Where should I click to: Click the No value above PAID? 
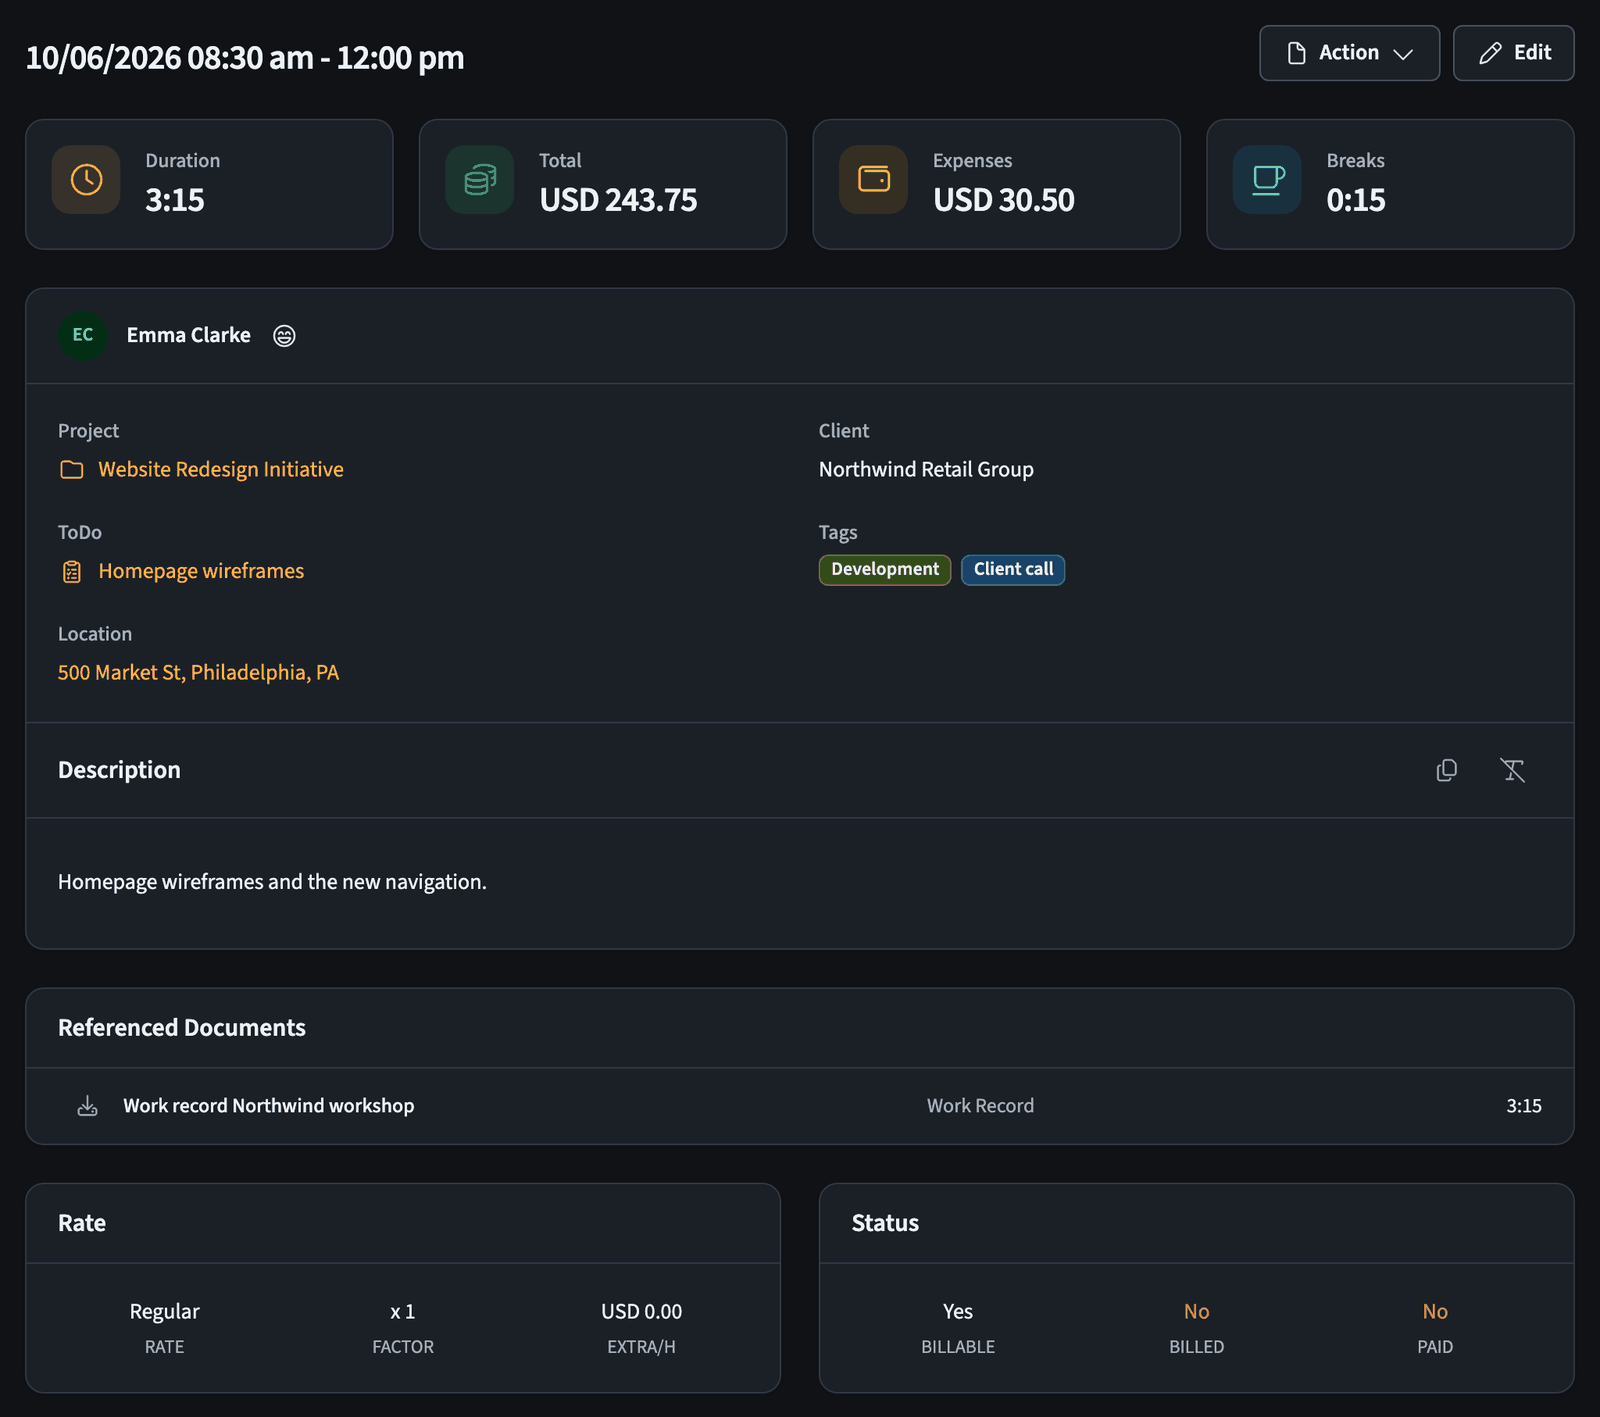click(1435, 1311)
